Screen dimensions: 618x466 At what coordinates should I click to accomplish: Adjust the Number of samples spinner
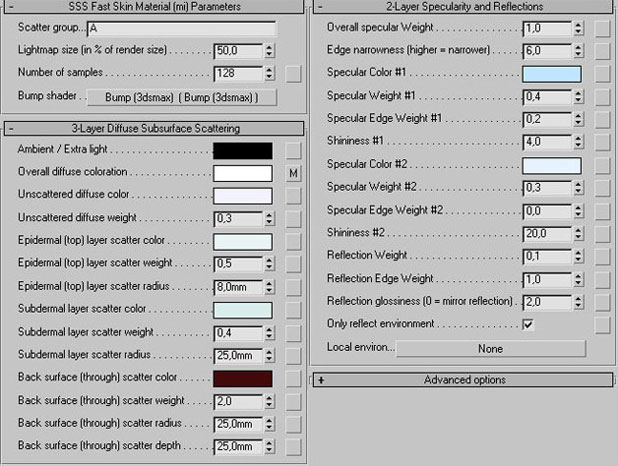click(x=269, y=74)
